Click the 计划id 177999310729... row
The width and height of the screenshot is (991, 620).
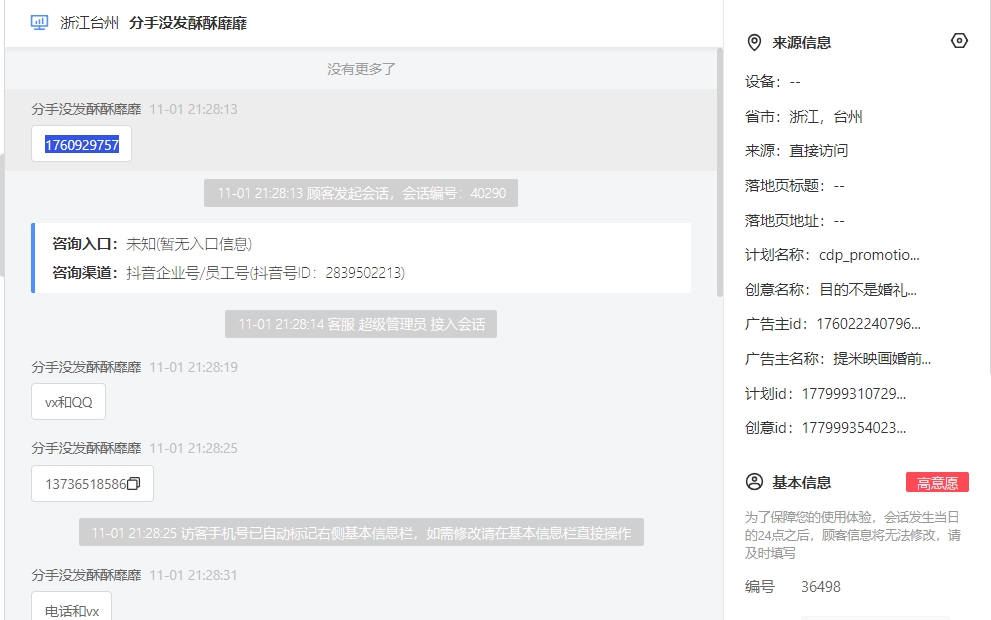pos(825,394)
